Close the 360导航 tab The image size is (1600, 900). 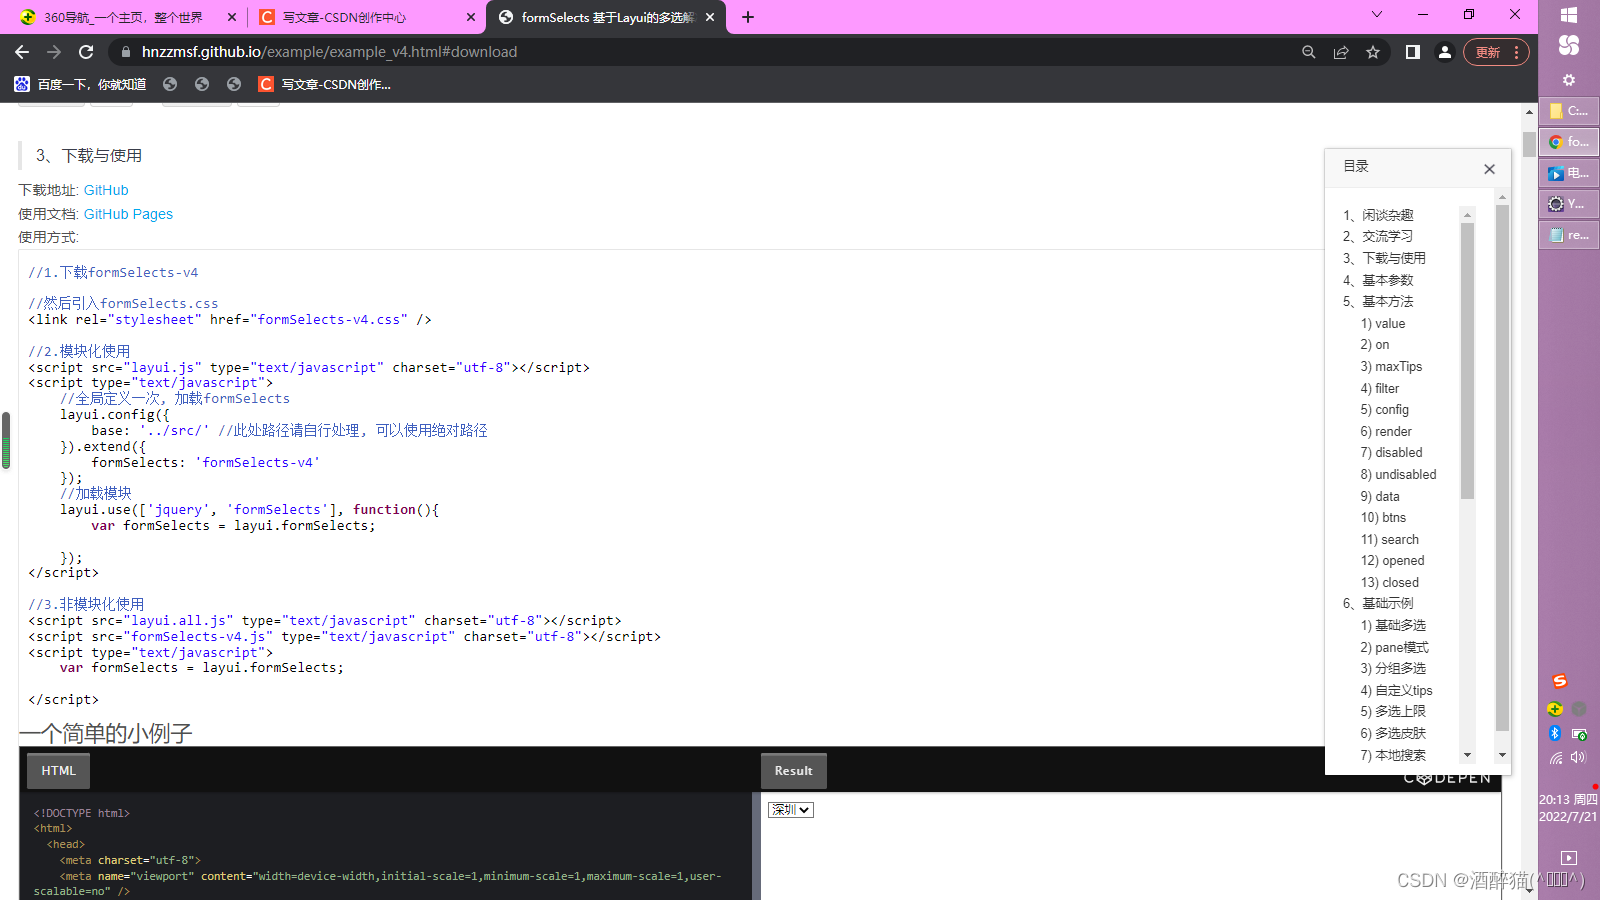[232, 17]
